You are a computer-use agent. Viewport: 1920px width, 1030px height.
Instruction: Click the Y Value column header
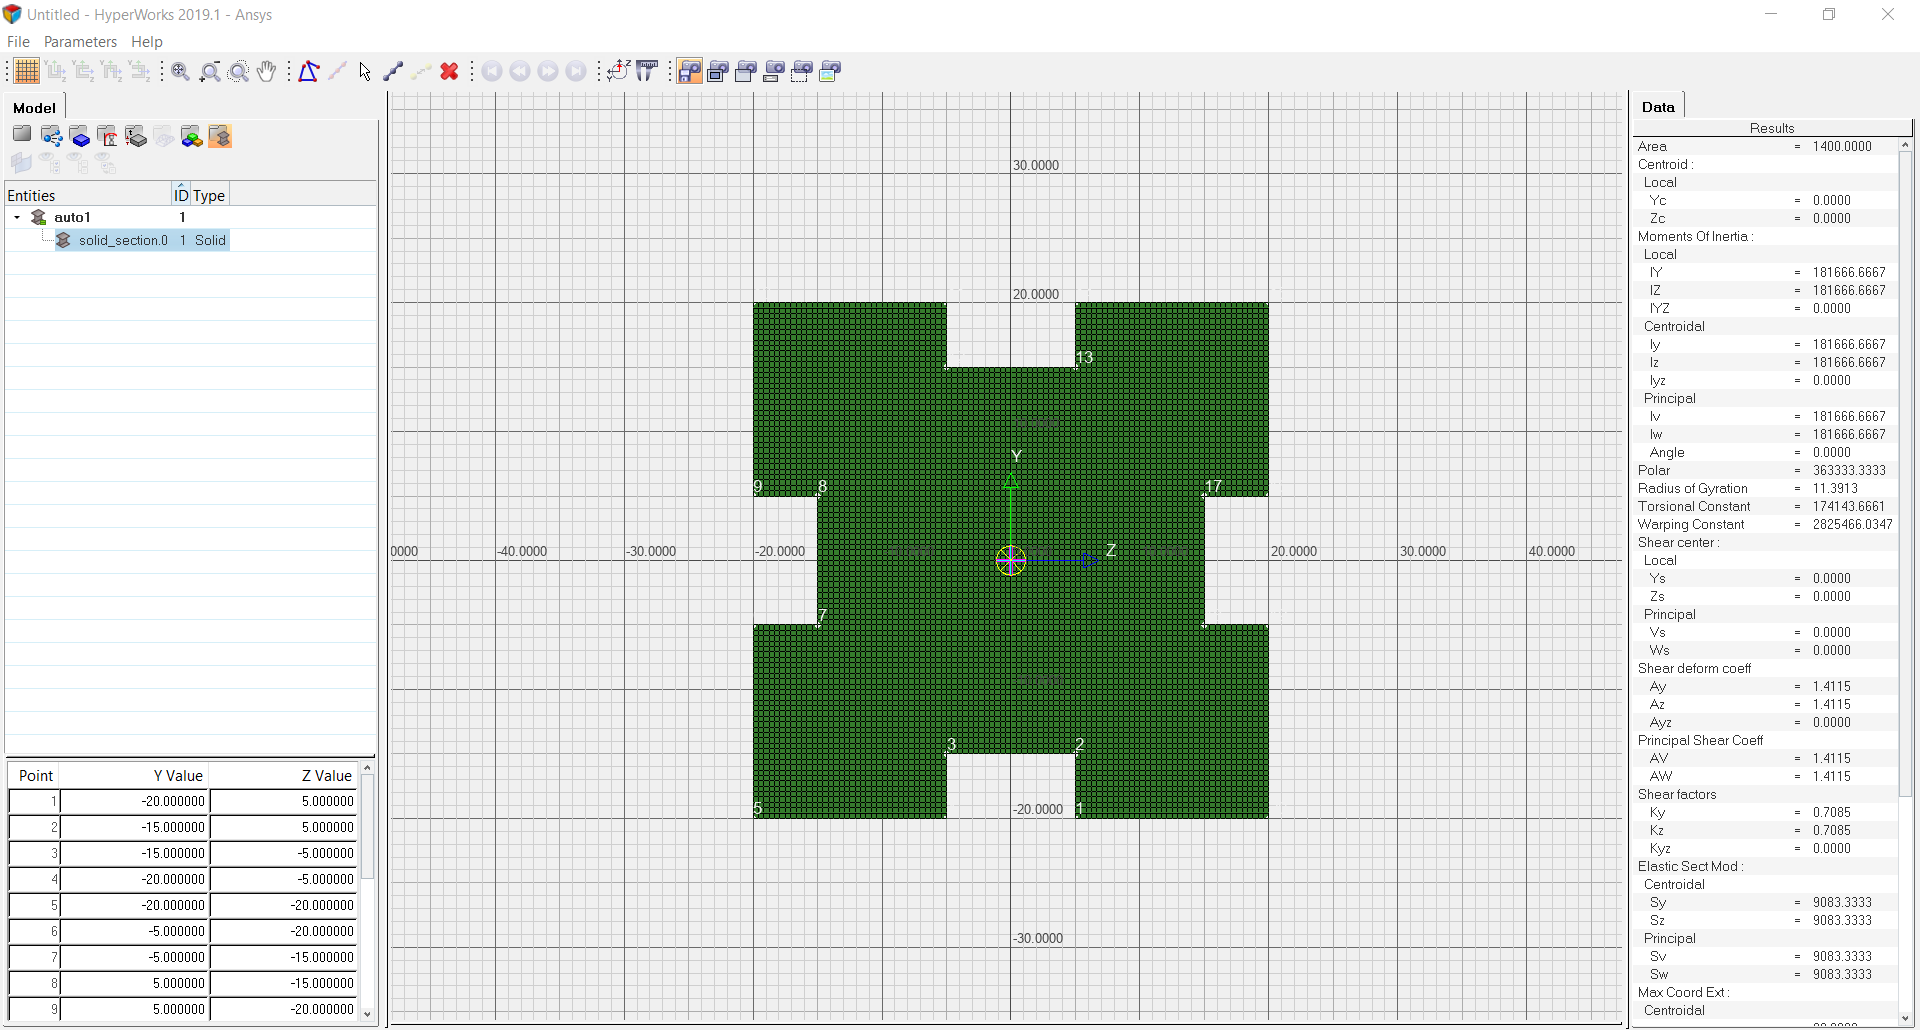[x=135, y=775]
